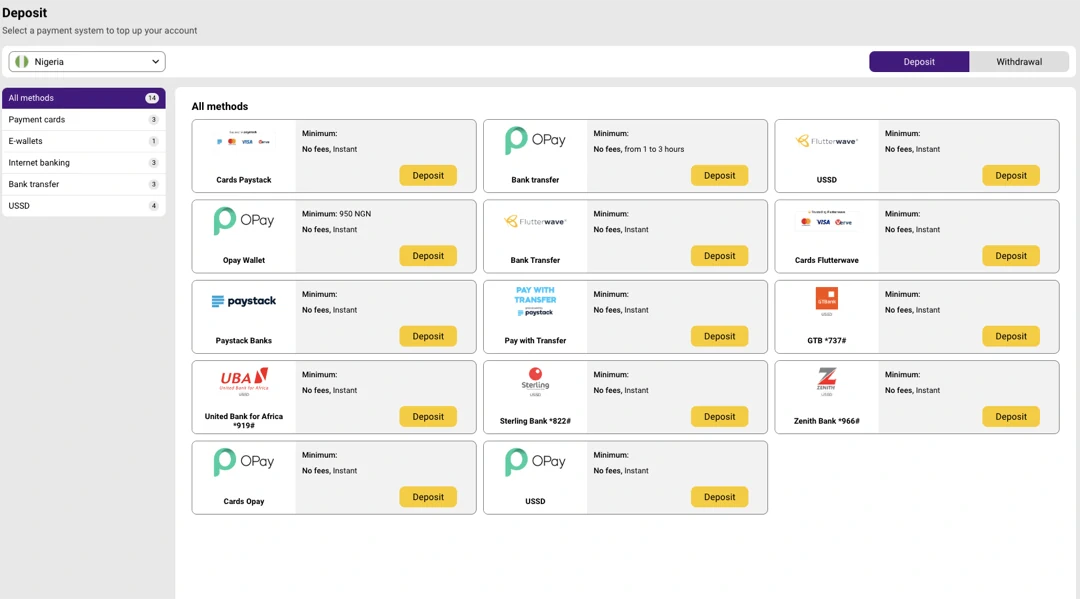
Task: Click the 'Pay with Transfer' label
Action: 535,340
